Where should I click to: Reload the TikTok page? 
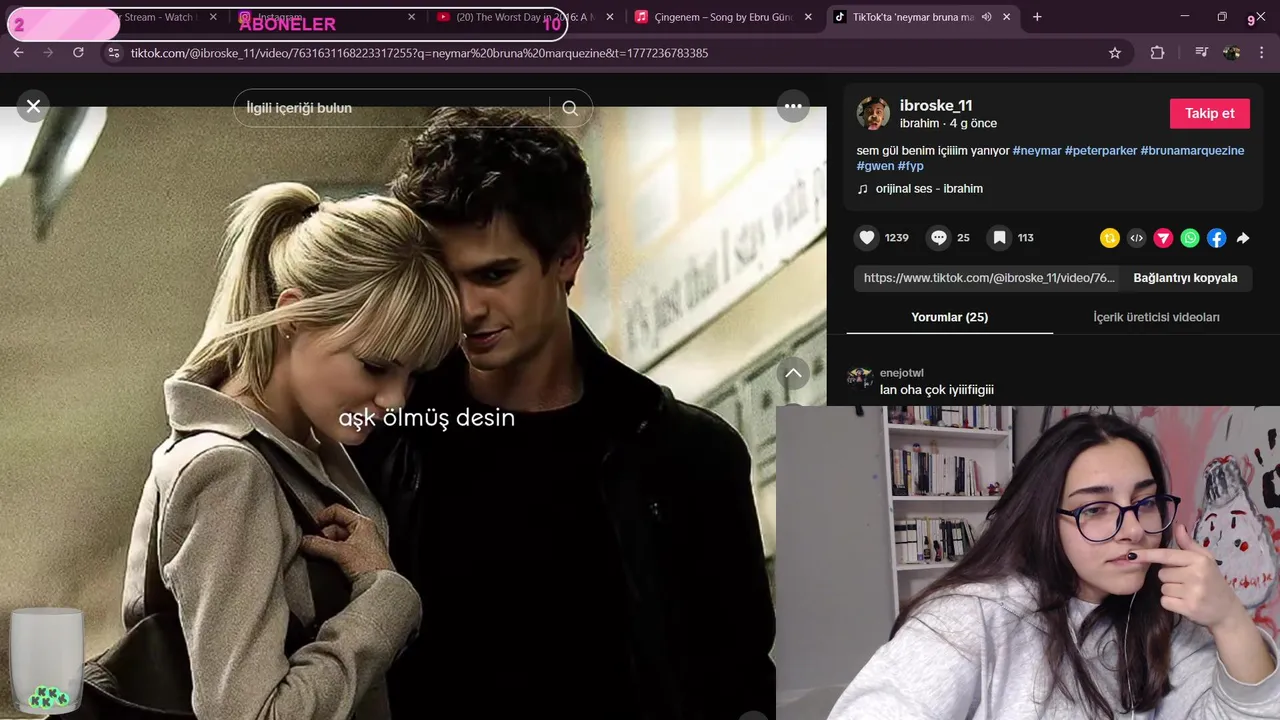click(x=78, y=52)
